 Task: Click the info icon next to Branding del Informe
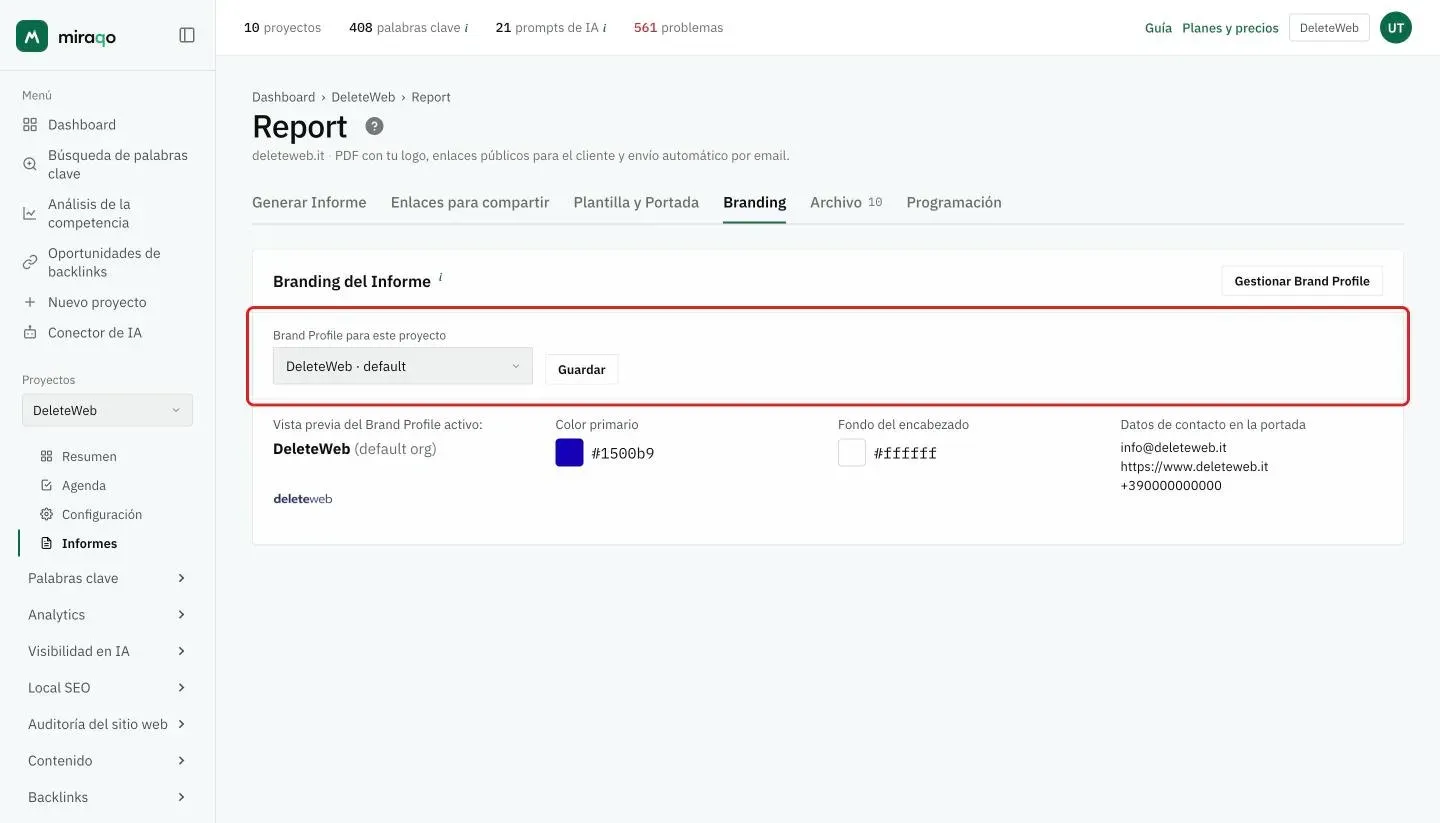[x=440, y=277]
